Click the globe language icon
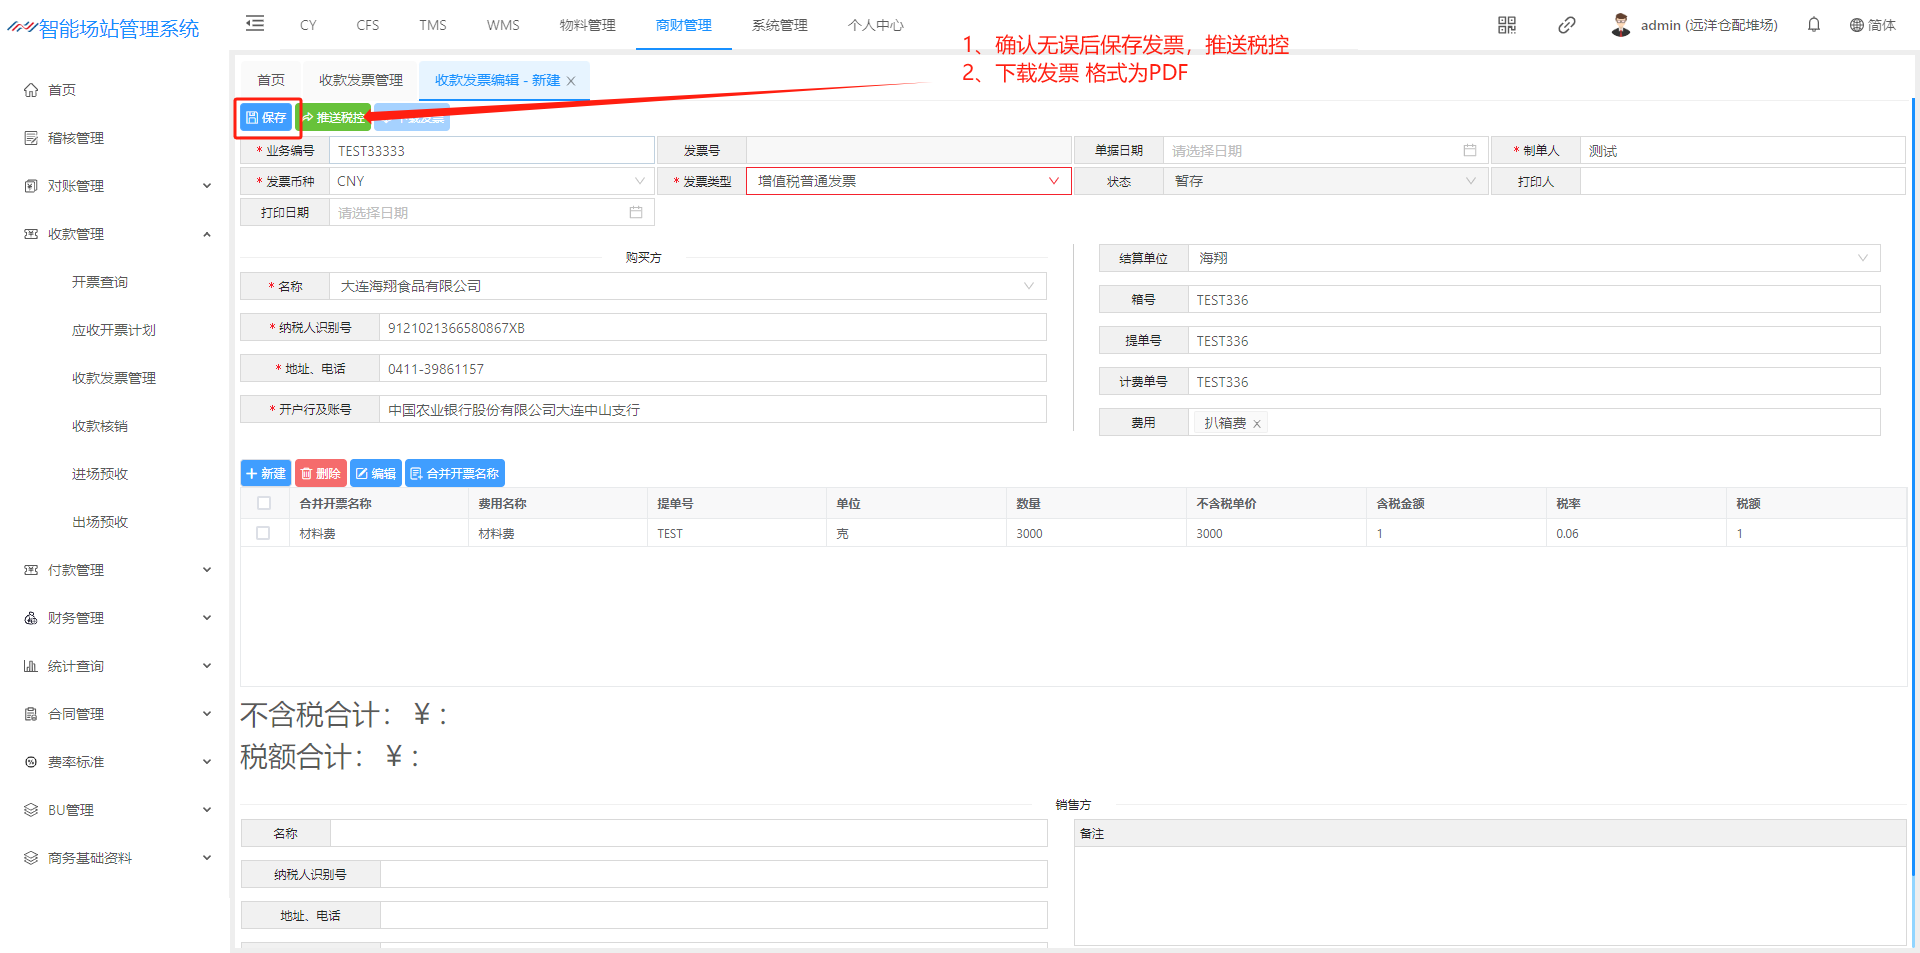The height and width of the screenshot is (953, 1920). point(1856,25)
